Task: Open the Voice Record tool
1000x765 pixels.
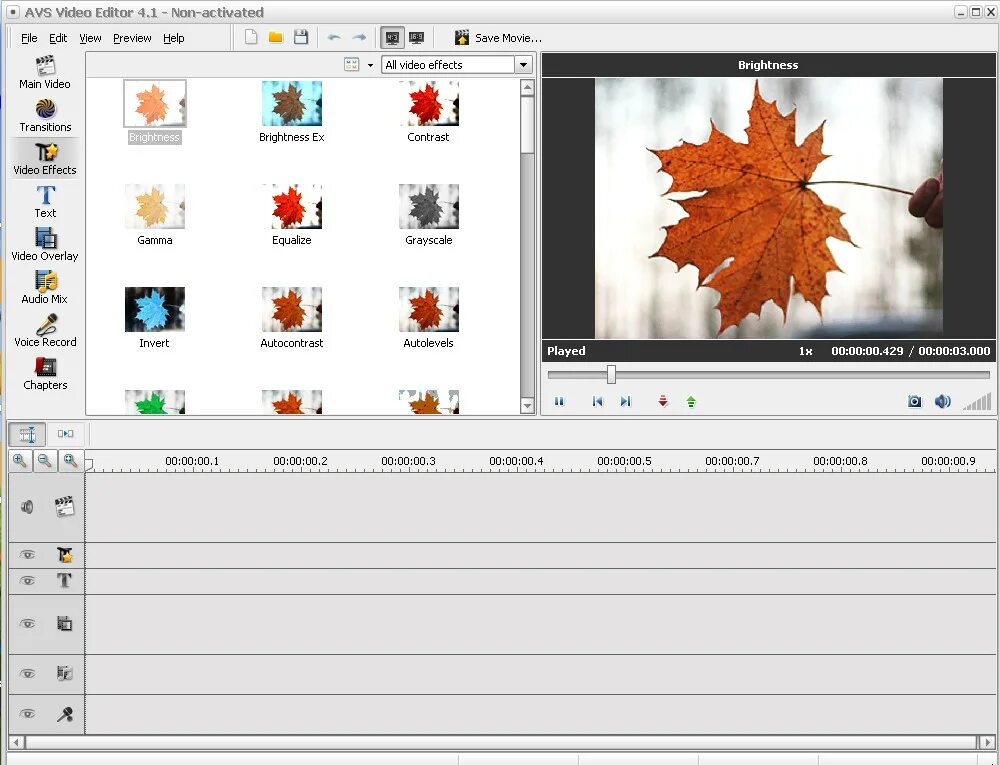Action: [45, 333]
